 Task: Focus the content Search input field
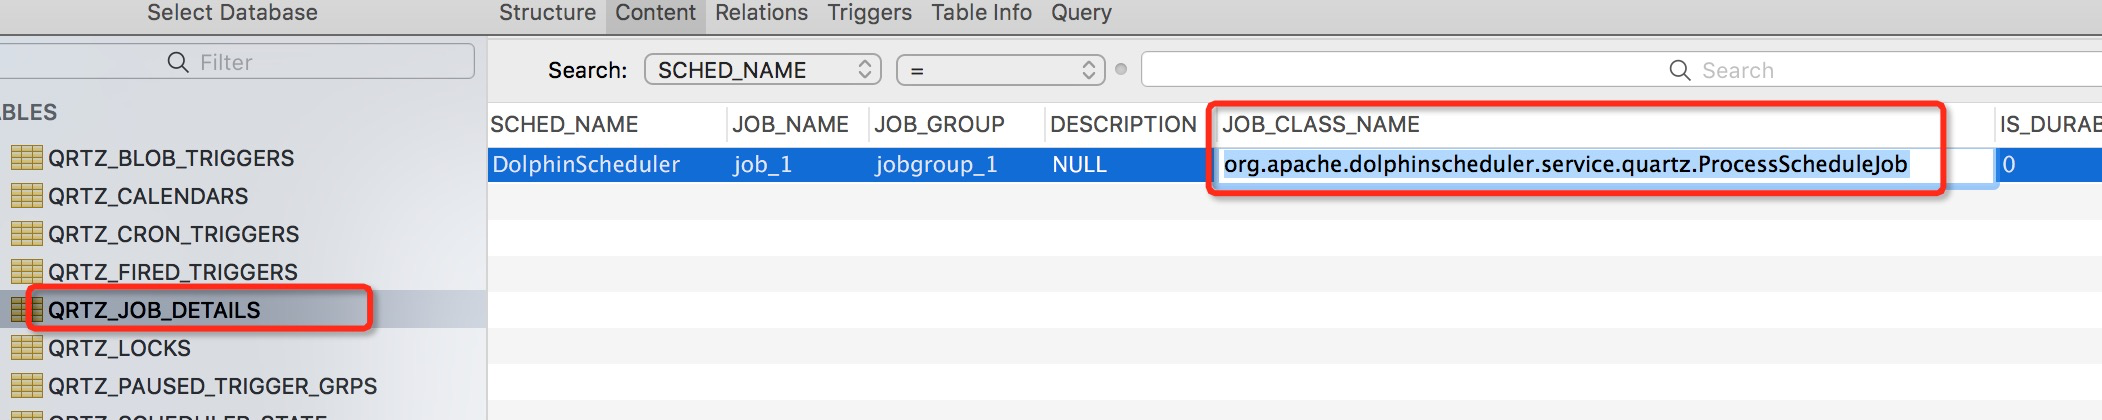click(x=1620, y=70)
